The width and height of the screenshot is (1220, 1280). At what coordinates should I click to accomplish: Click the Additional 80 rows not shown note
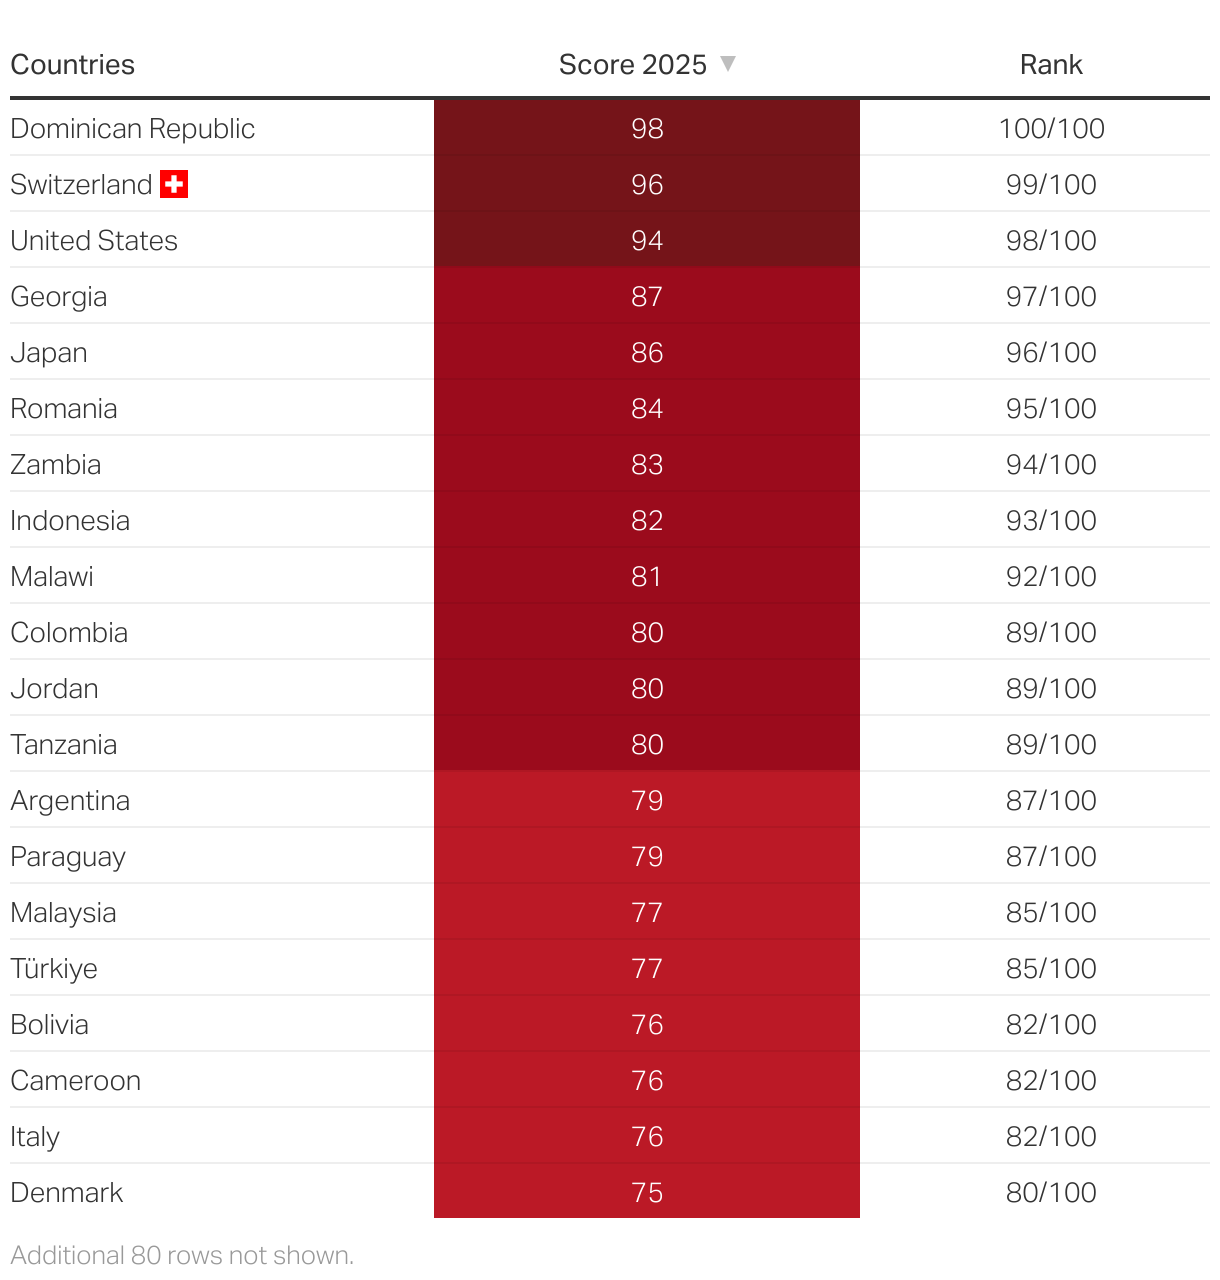click(x=182, y=1255)
